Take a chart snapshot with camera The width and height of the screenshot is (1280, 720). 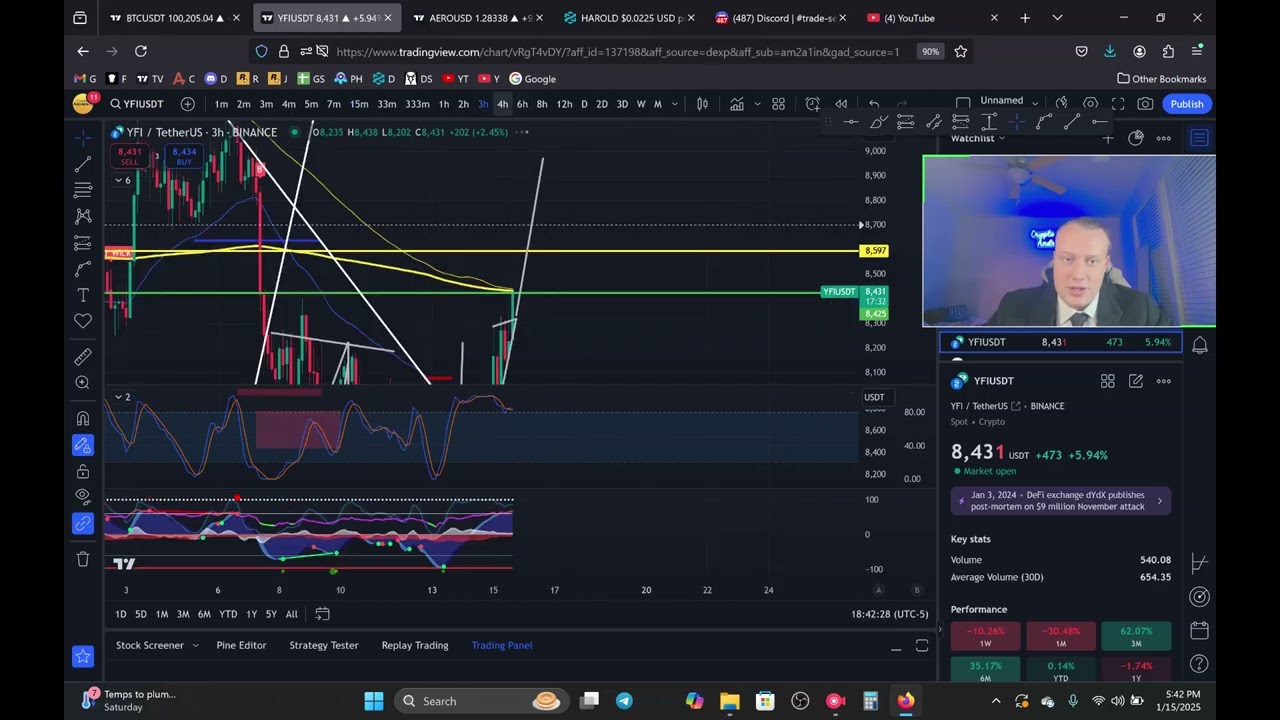click(x=1145, y=104)
